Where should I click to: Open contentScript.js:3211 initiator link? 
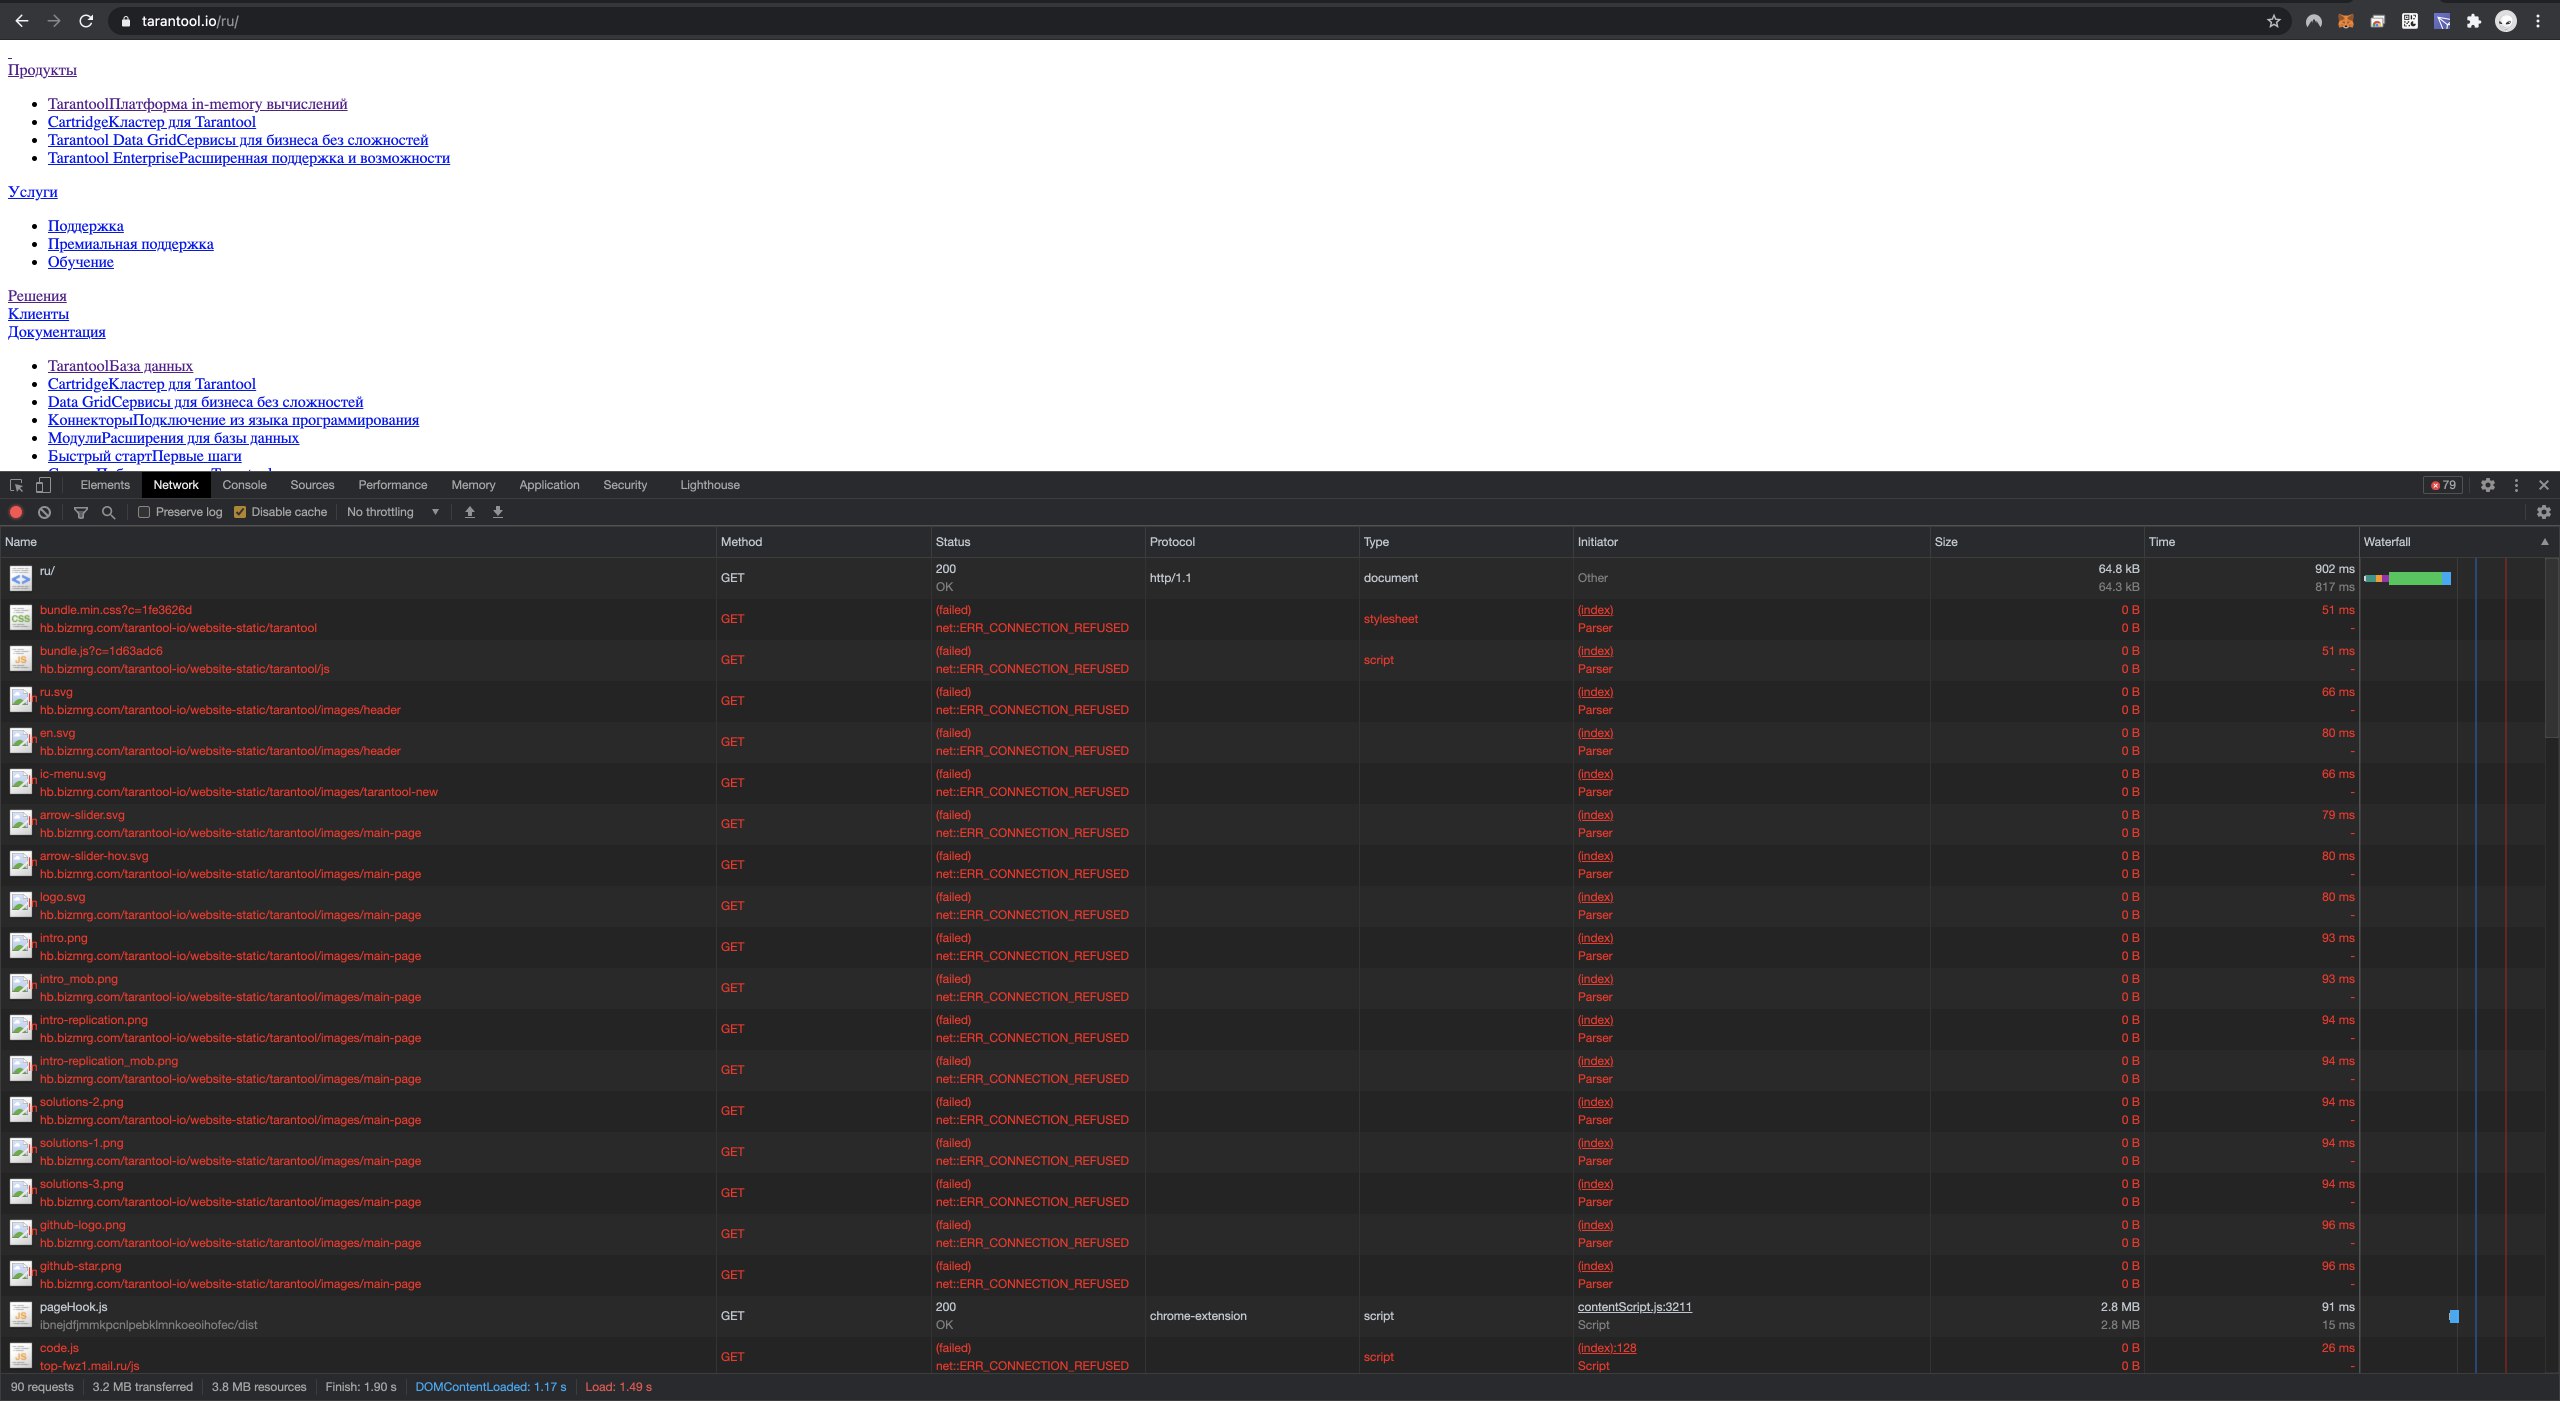[x=1634, y=1307]
